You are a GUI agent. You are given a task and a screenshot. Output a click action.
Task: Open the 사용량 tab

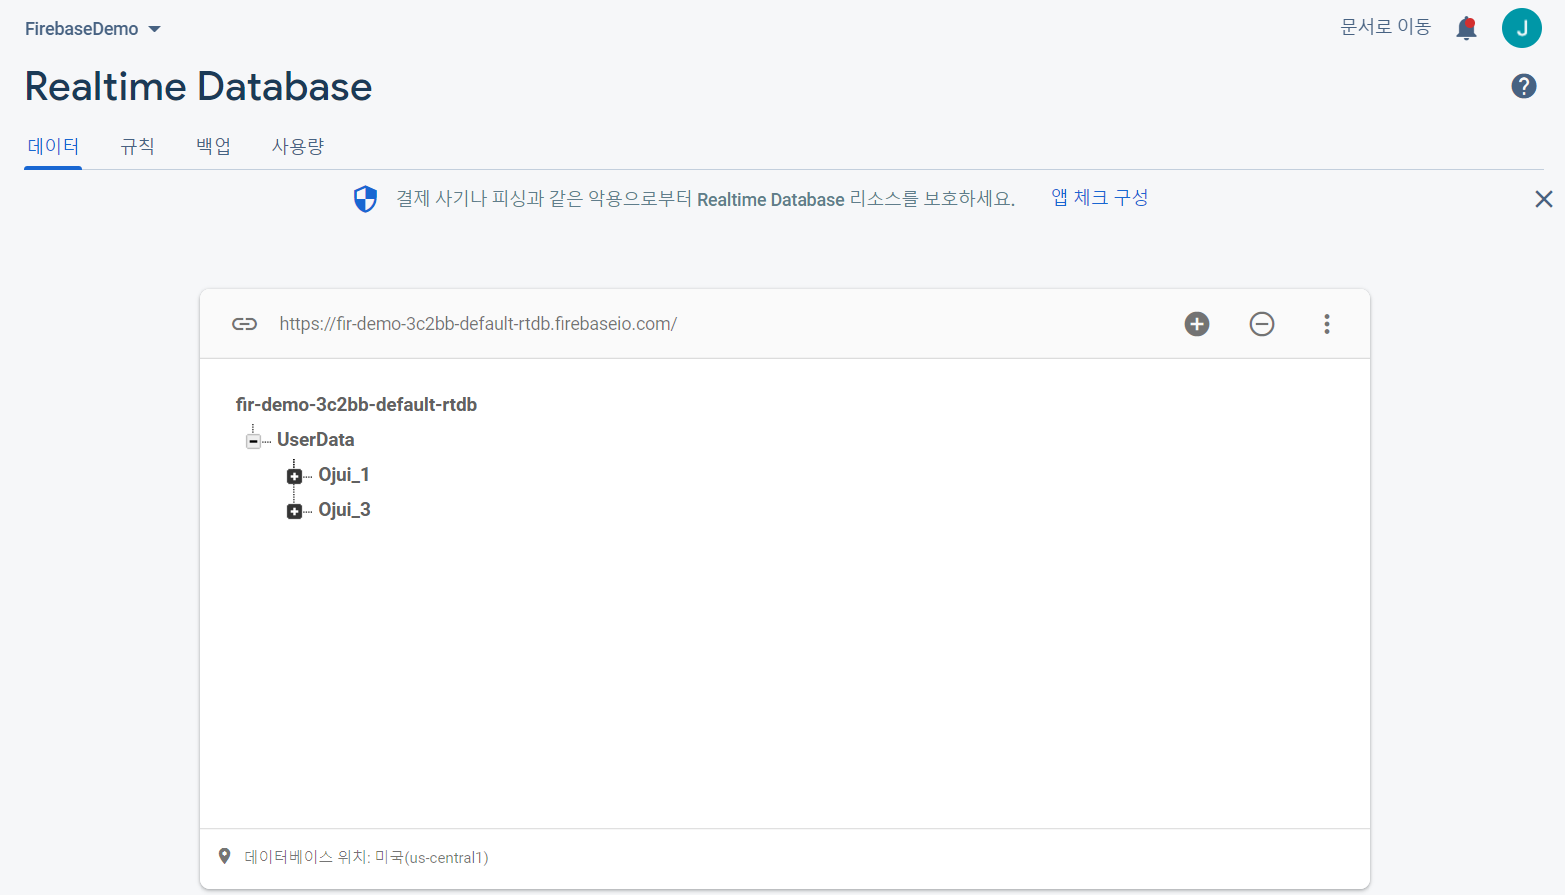[x=298, y=146]
